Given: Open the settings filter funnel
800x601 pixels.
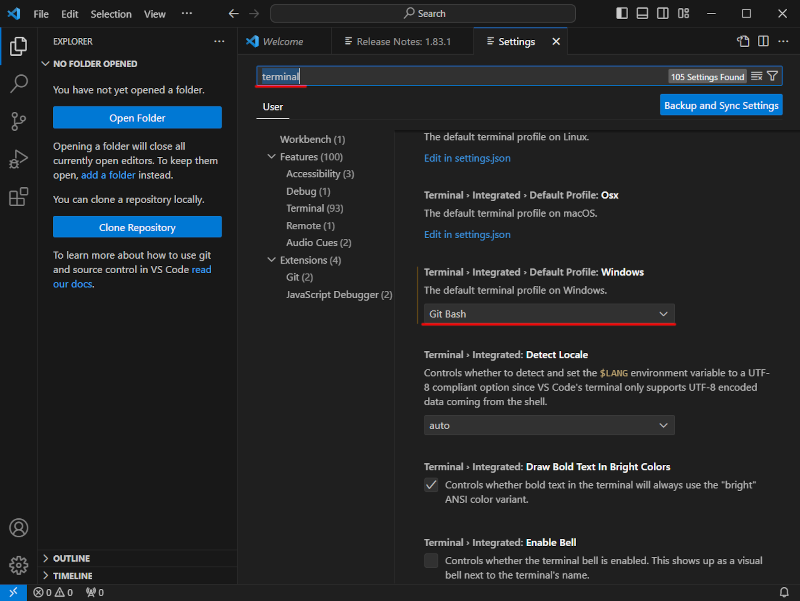Looking at the screenshot, I should click(x=772, y=76).
